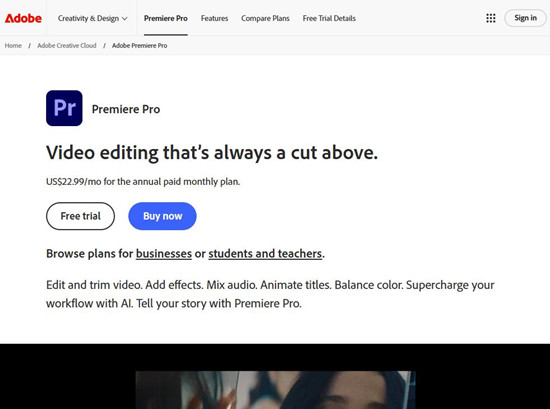Image resolution: width=550 pixels, height=409 pixels.
Task: Click the Premiere Pro Pr app icon
Action: [x=64, y=108]
